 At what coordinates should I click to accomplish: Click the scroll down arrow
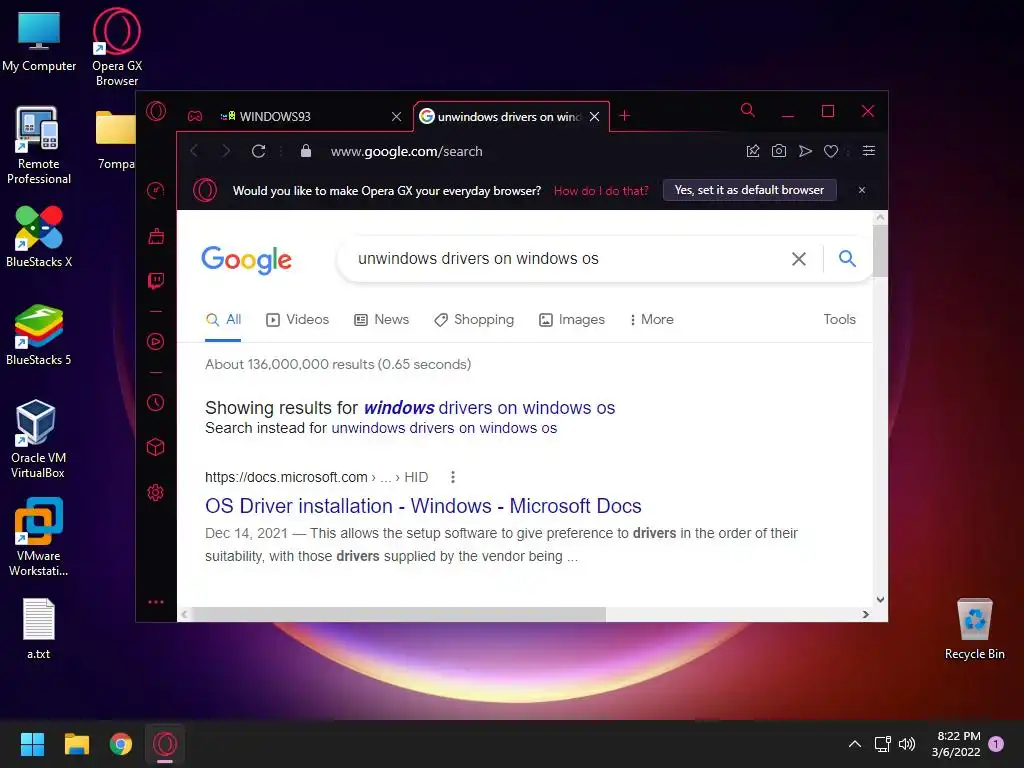click(880, 599)
